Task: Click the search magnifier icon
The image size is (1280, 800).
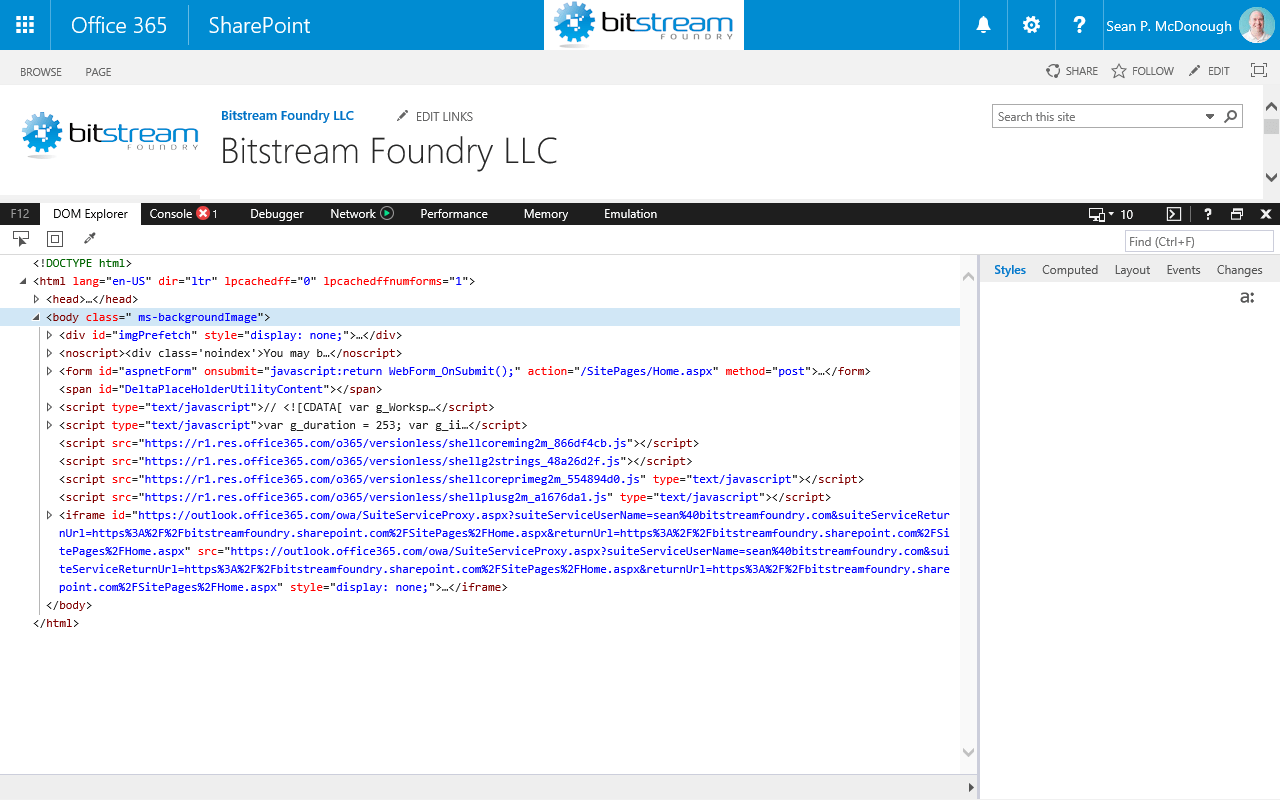Action: tap(1231, 116)
